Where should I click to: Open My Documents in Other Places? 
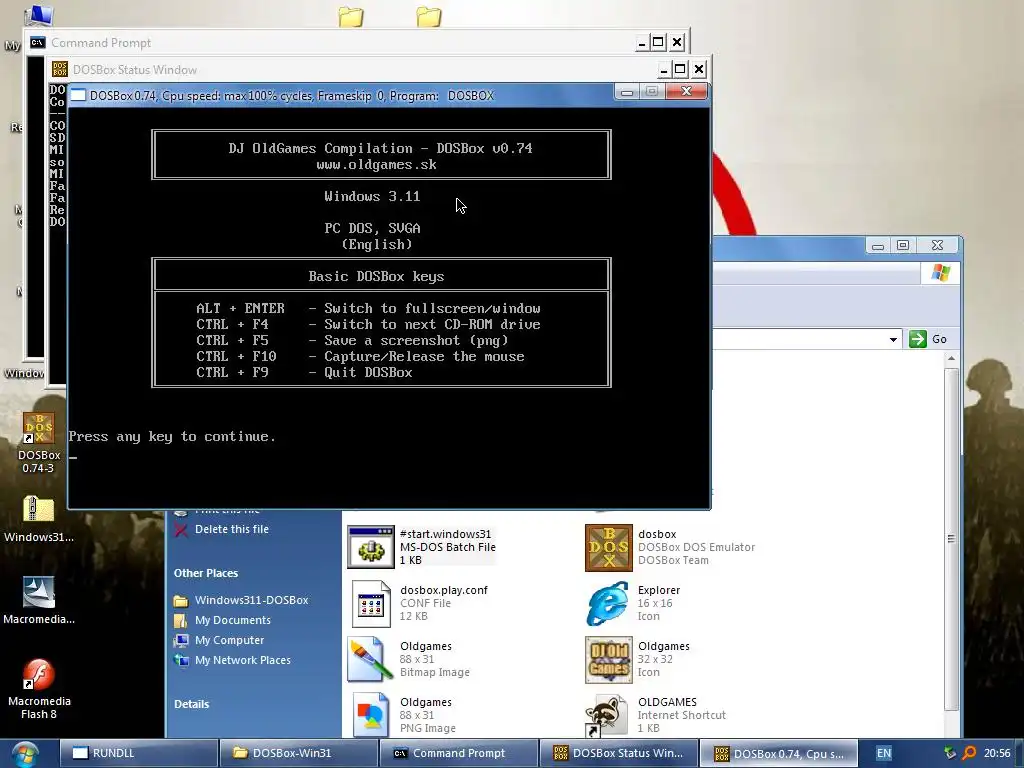pyautogui.click(x=232, y=620)
